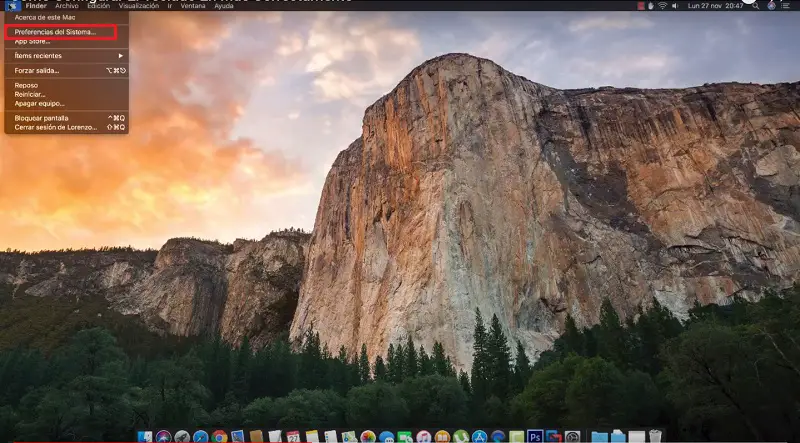Viewport: 800px width, 443px height.
Task: Click the Apple logo menu icon
Action: 10,5
